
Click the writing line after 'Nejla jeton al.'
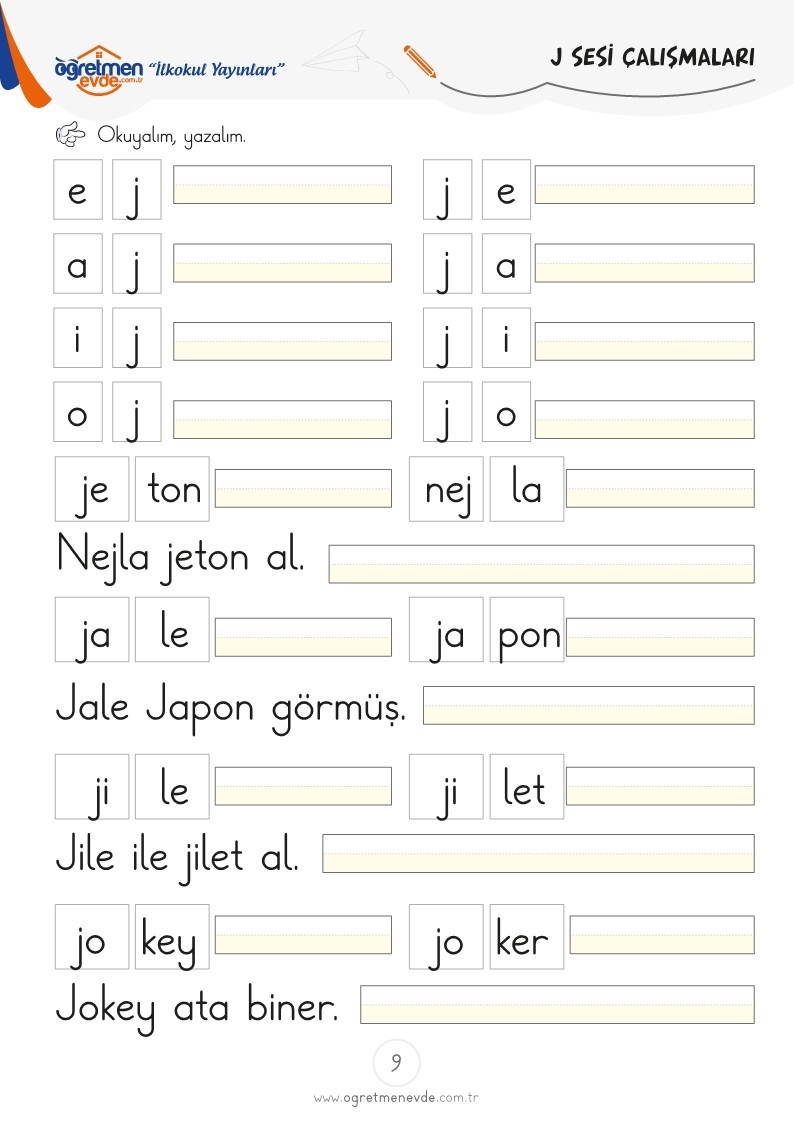click(x=542, y=564)
